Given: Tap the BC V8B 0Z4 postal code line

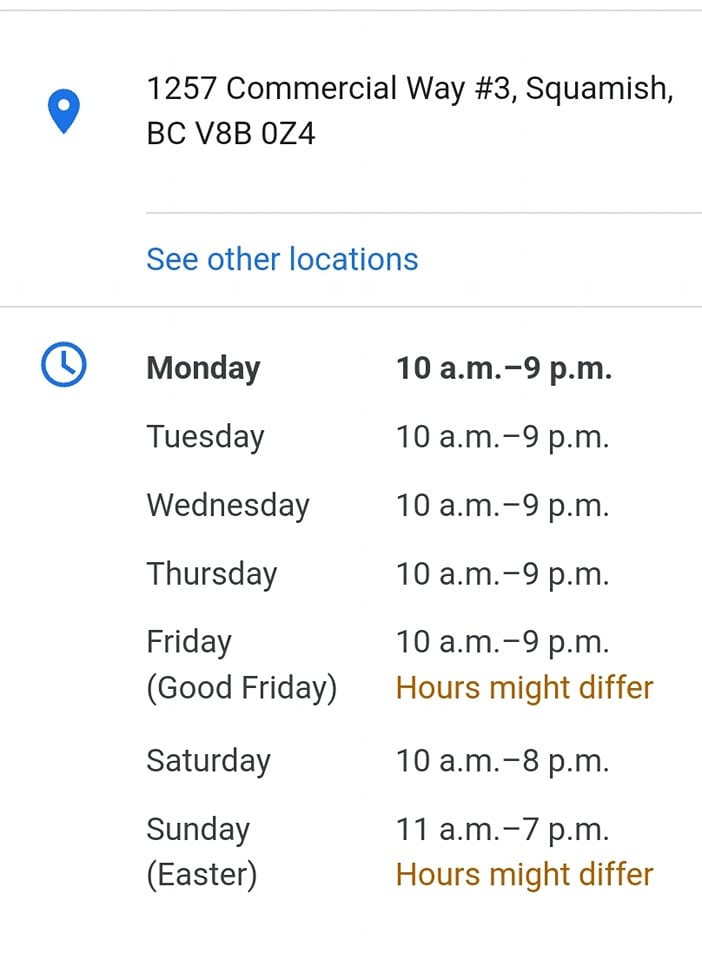Looking at the screenshot, I should pos(231,133).
